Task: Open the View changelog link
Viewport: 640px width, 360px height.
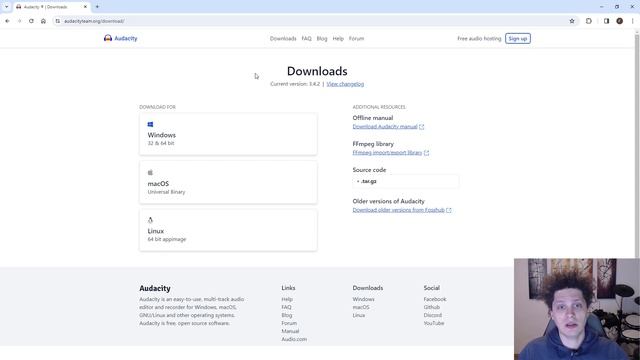Action: click(x=345, y=84)
